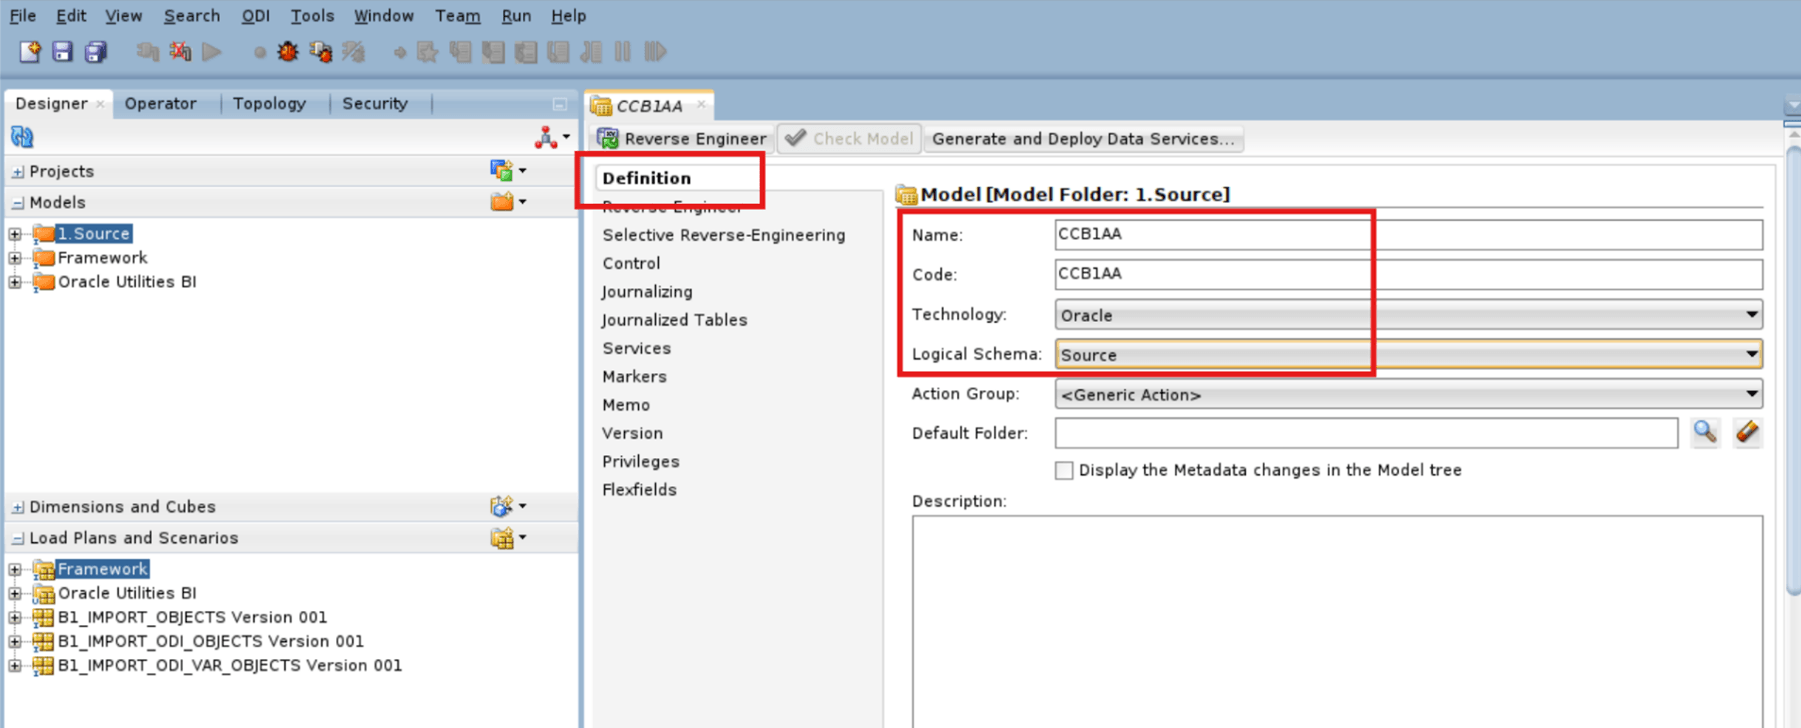
Task: Click the Pause debug toolbar icon
Action: point(623,51)
